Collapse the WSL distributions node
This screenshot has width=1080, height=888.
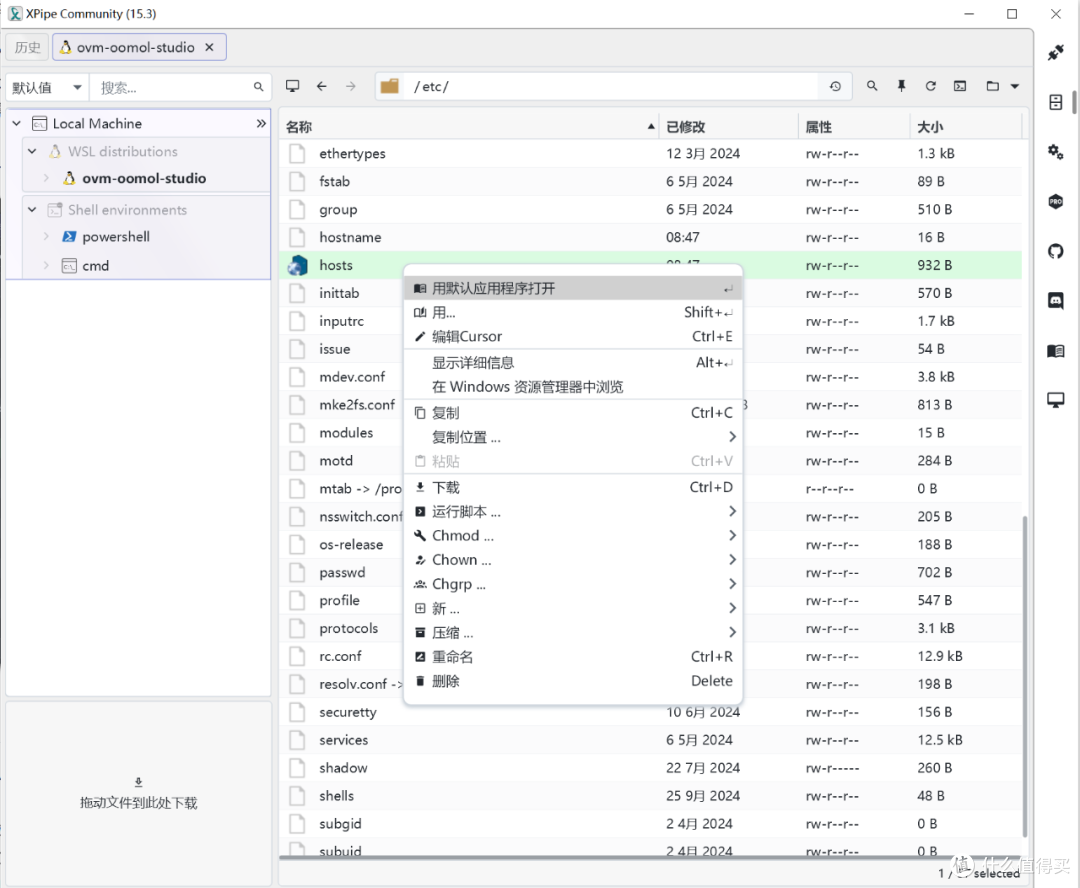click(32, 151)
